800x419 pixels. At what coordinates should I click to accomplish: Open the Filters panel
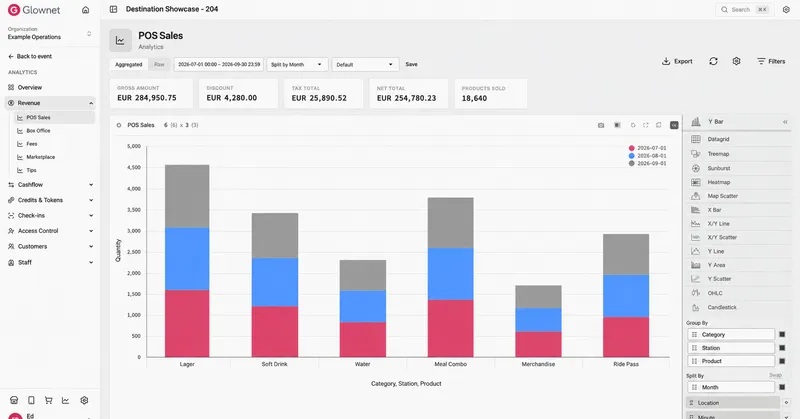pos(771,61)
